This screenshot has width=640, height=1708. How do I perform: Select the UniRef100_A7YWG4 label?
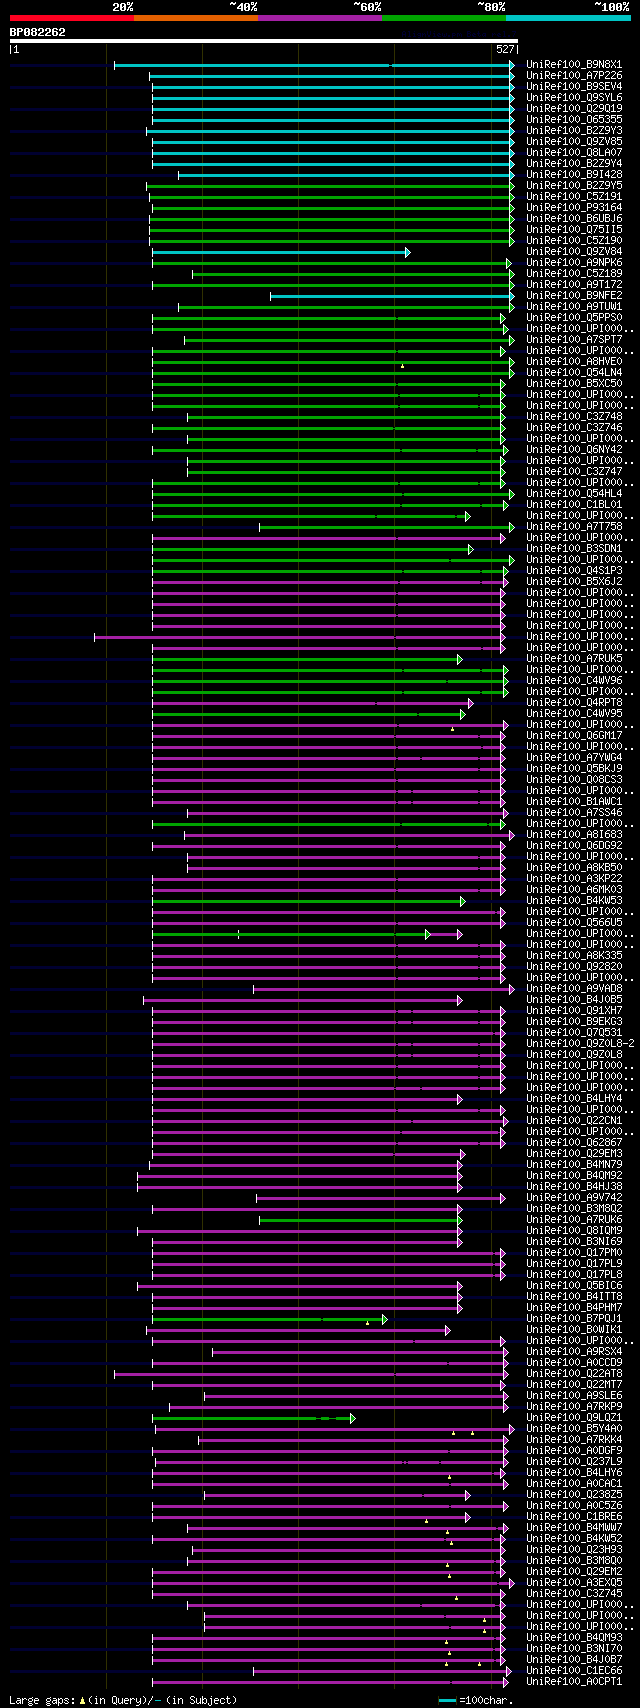coord(574,758)
